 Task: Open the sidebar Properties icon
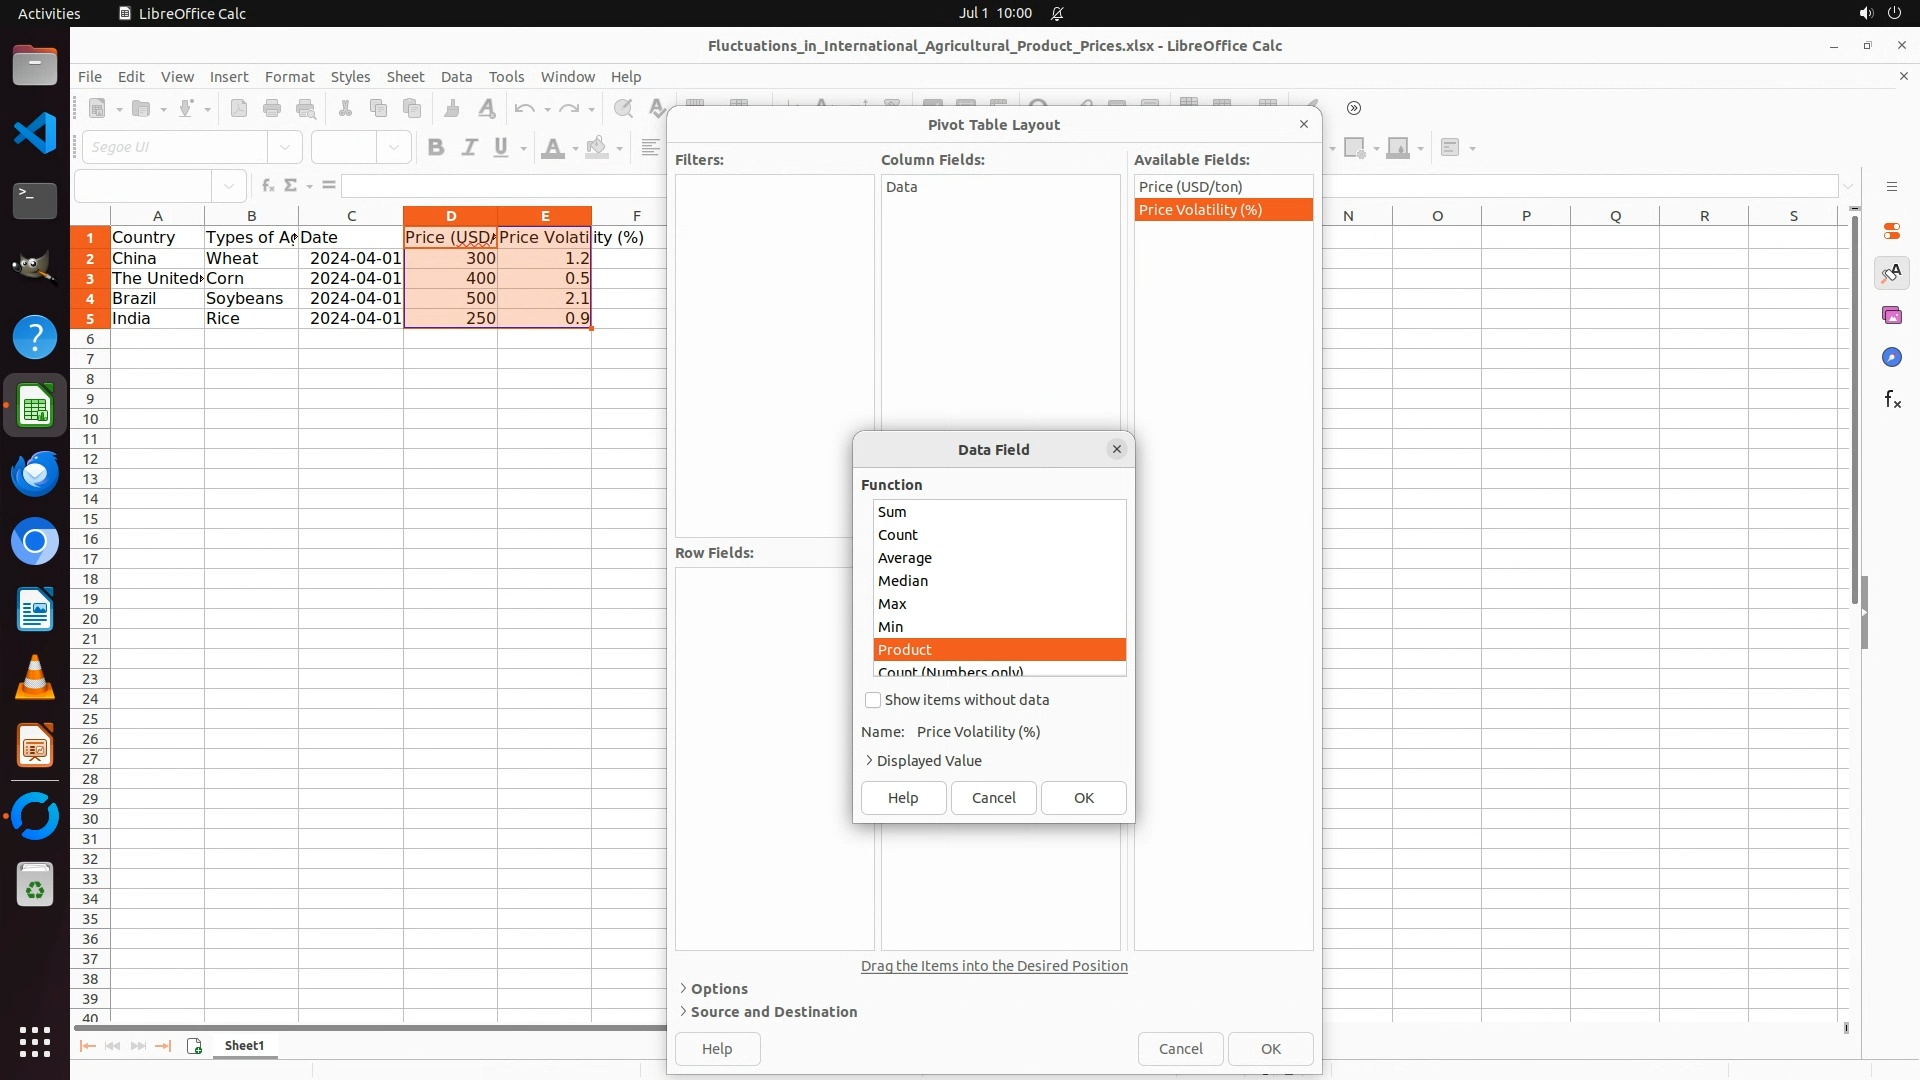pos(1891,231)
